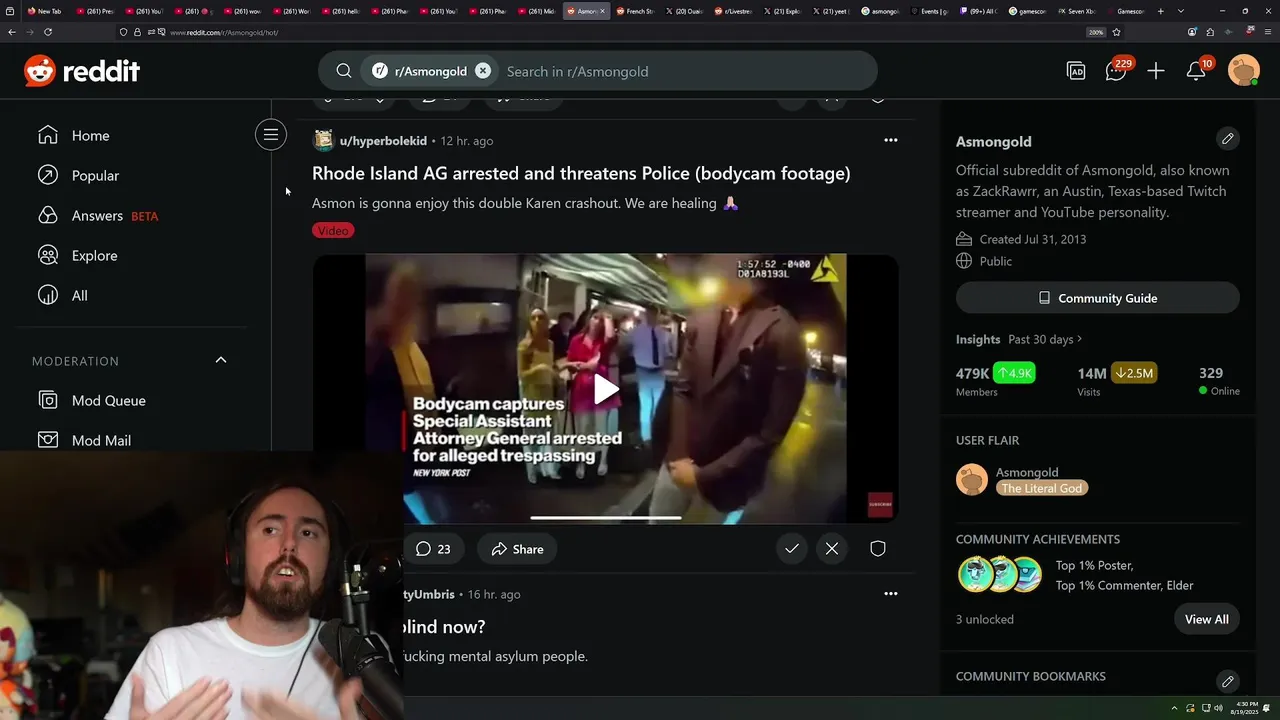Open options menu on hyperbolekid post
The image size is (1280, 720).
(891, 140)
